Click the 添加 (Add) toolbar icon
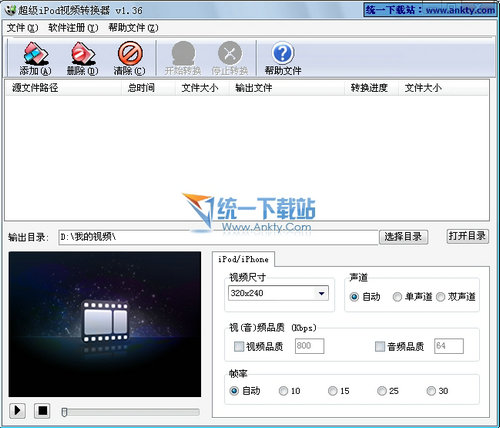 35,58
